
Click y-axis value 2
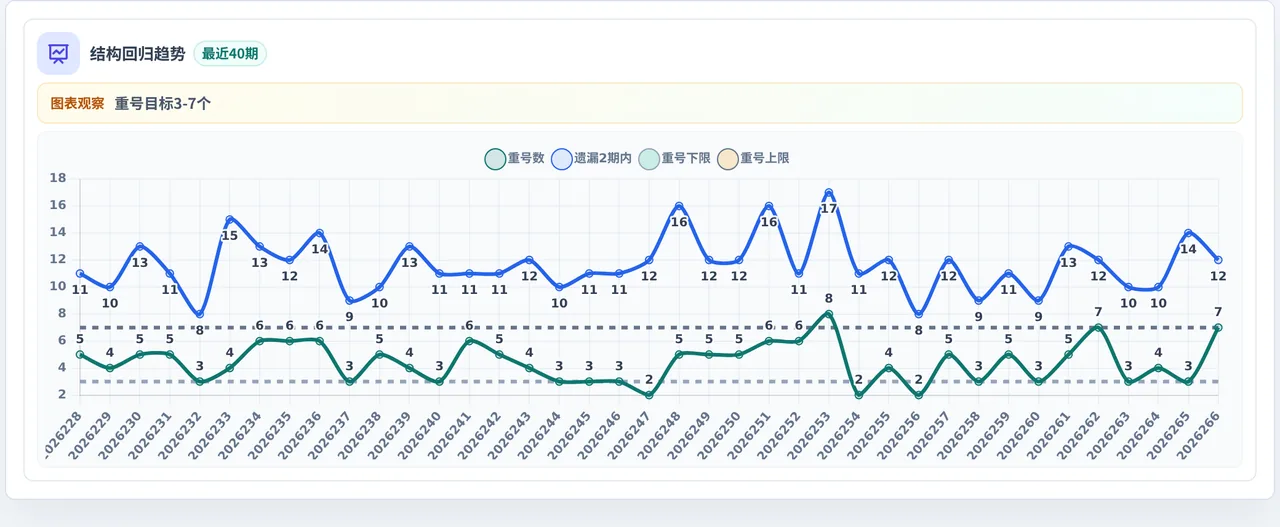[x=62, y=395]
